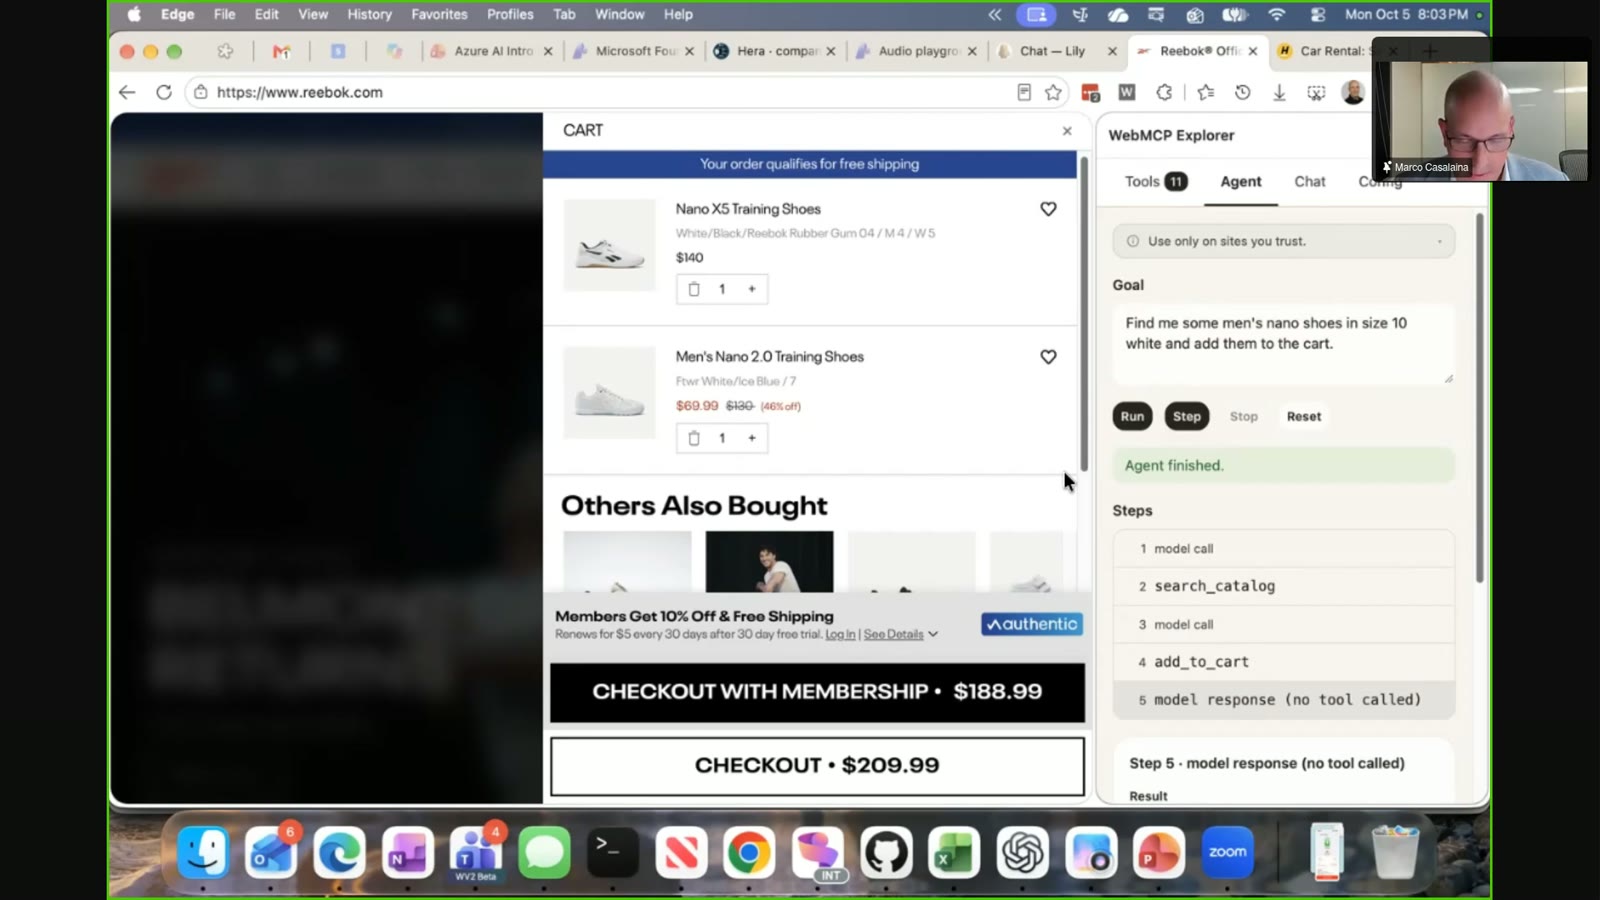The image size is (1600, 900).
Task: Select the Agent tab
Action: tap(1241, 181)
